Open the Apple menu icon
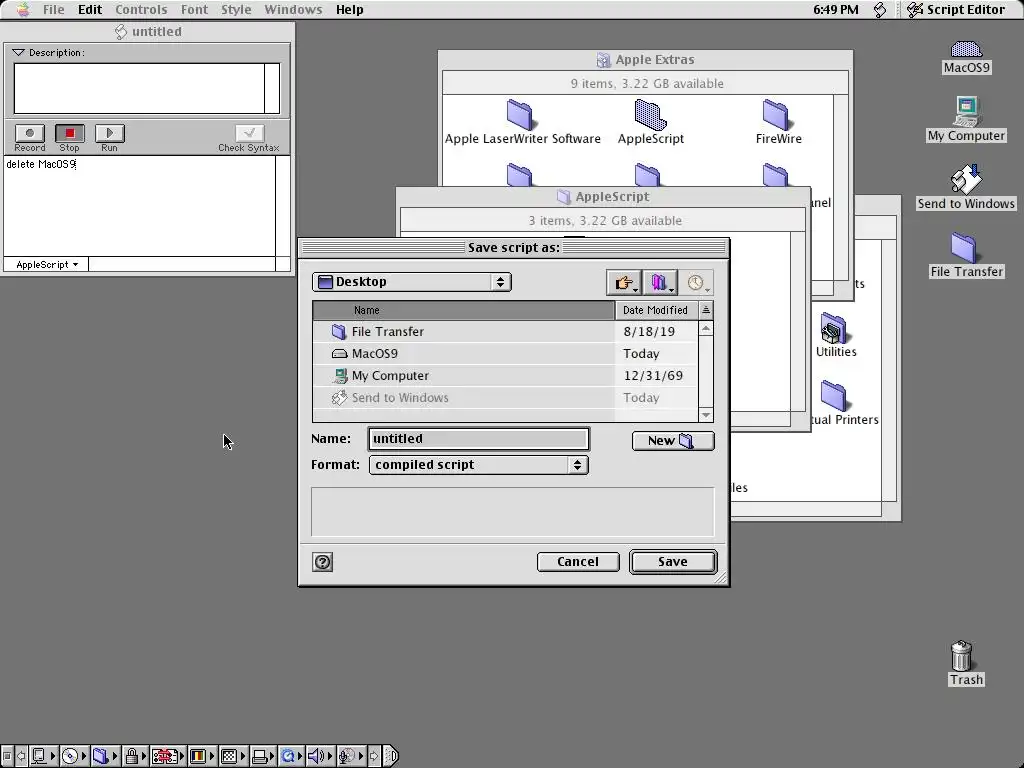1024x768 pixels. (23, 9)
